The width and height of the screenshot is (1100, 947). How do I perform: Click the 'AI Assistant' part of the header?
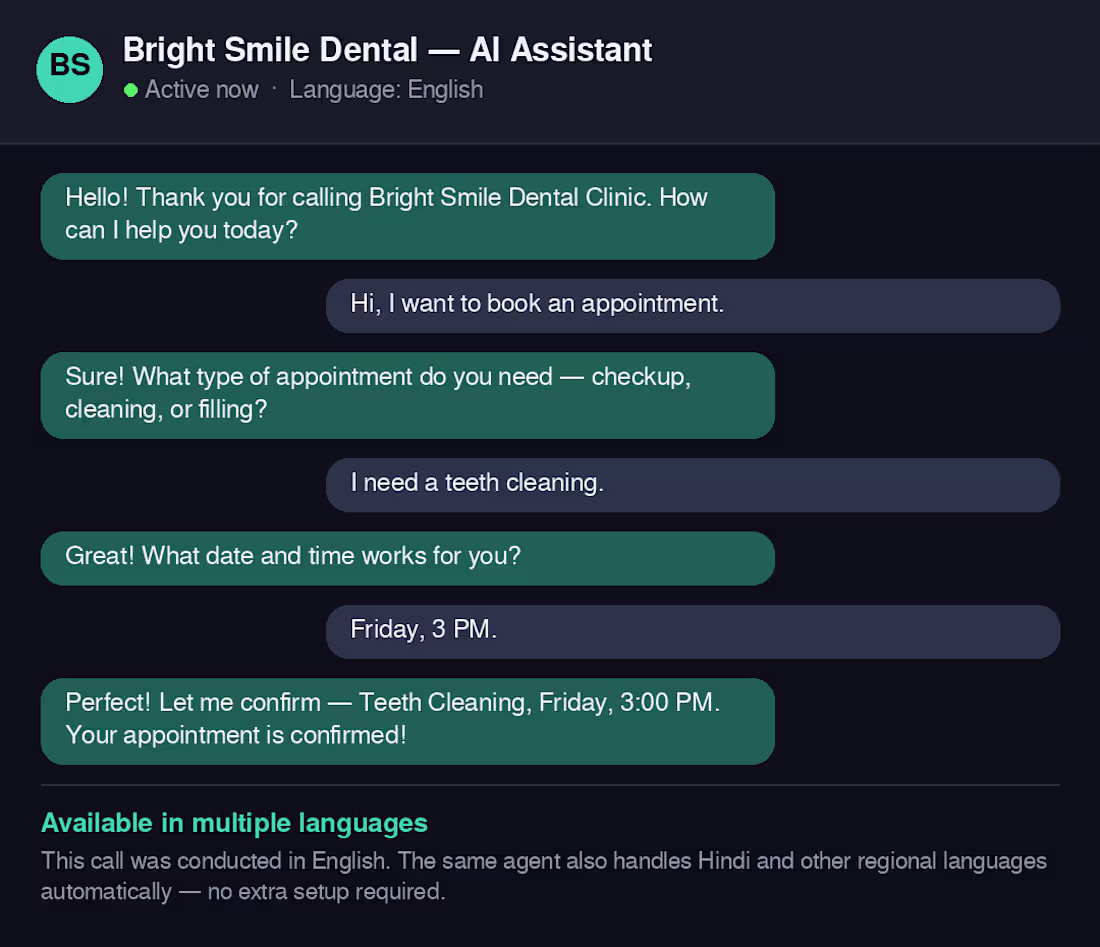pyautogui.click(x=561, y=50)
